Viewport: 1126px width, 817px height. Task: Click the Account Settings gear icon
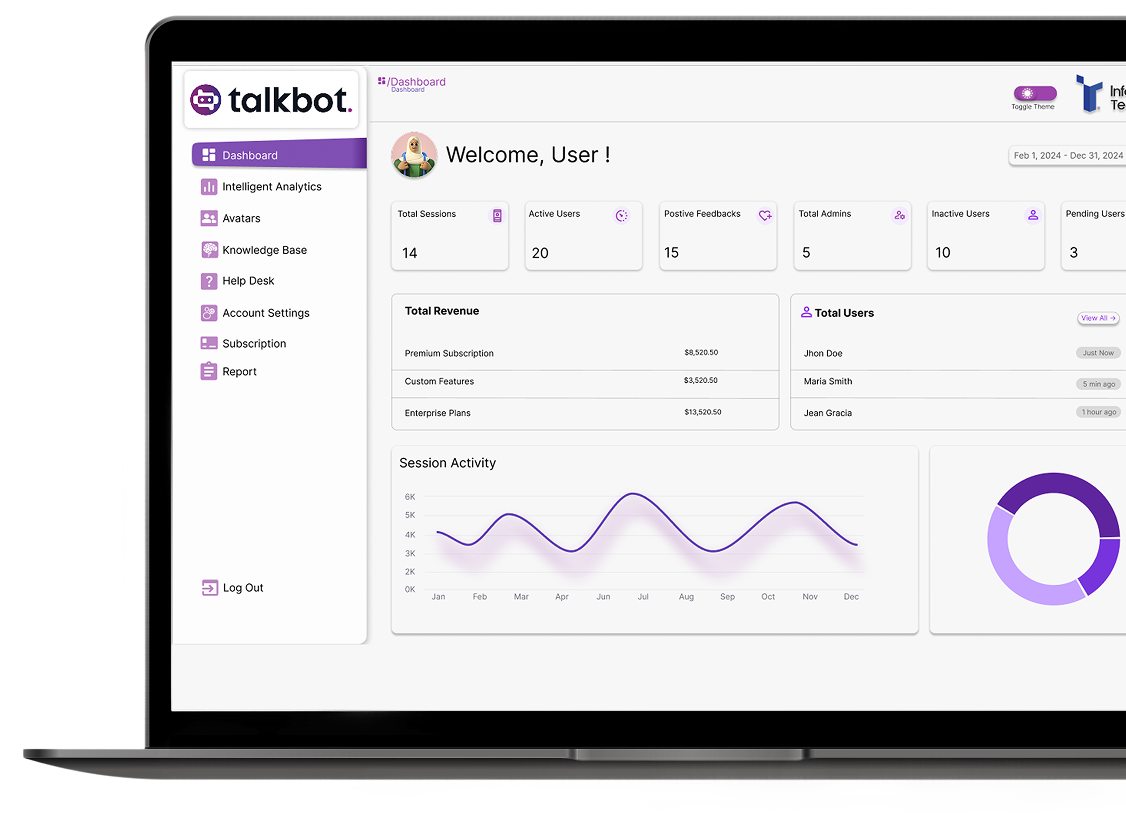pos(209,313)
